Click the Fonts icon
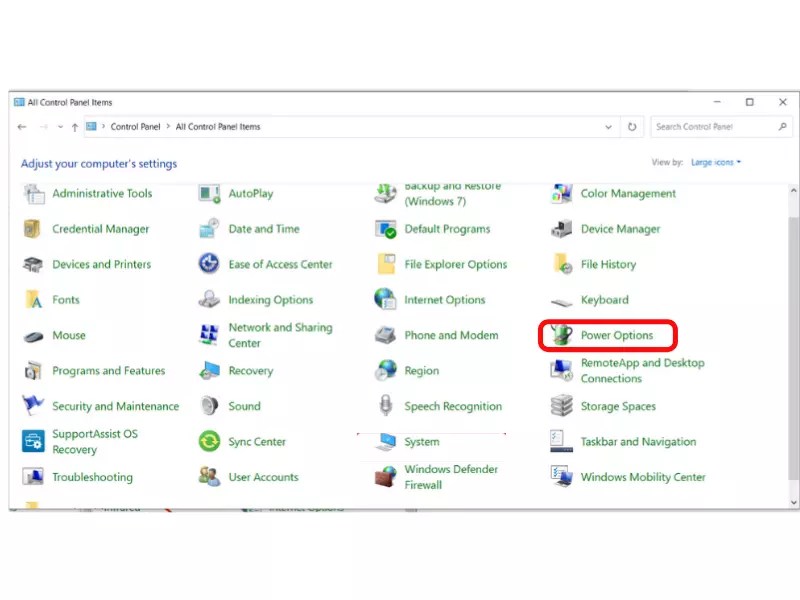Image resolution: width=800 pixels, height=600 pixels. (x=34, y=299)
